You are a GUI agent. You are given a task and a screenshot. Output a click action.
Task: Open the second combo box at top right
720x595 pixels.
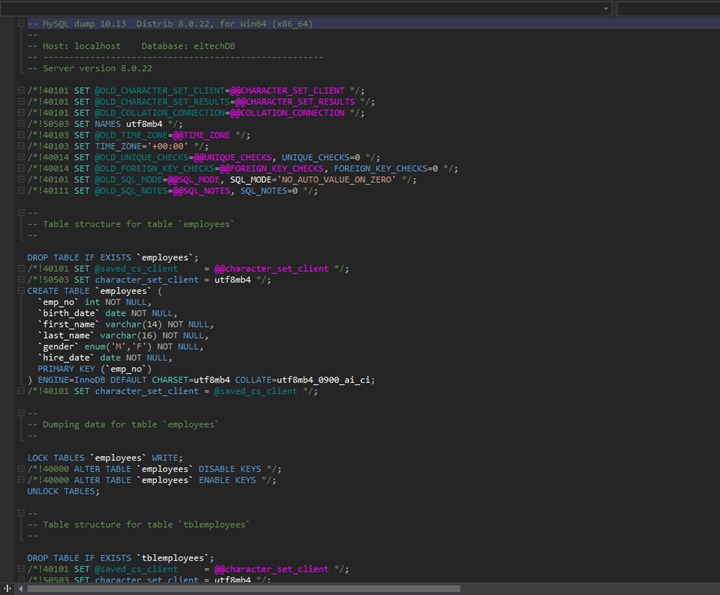(668, 9)
